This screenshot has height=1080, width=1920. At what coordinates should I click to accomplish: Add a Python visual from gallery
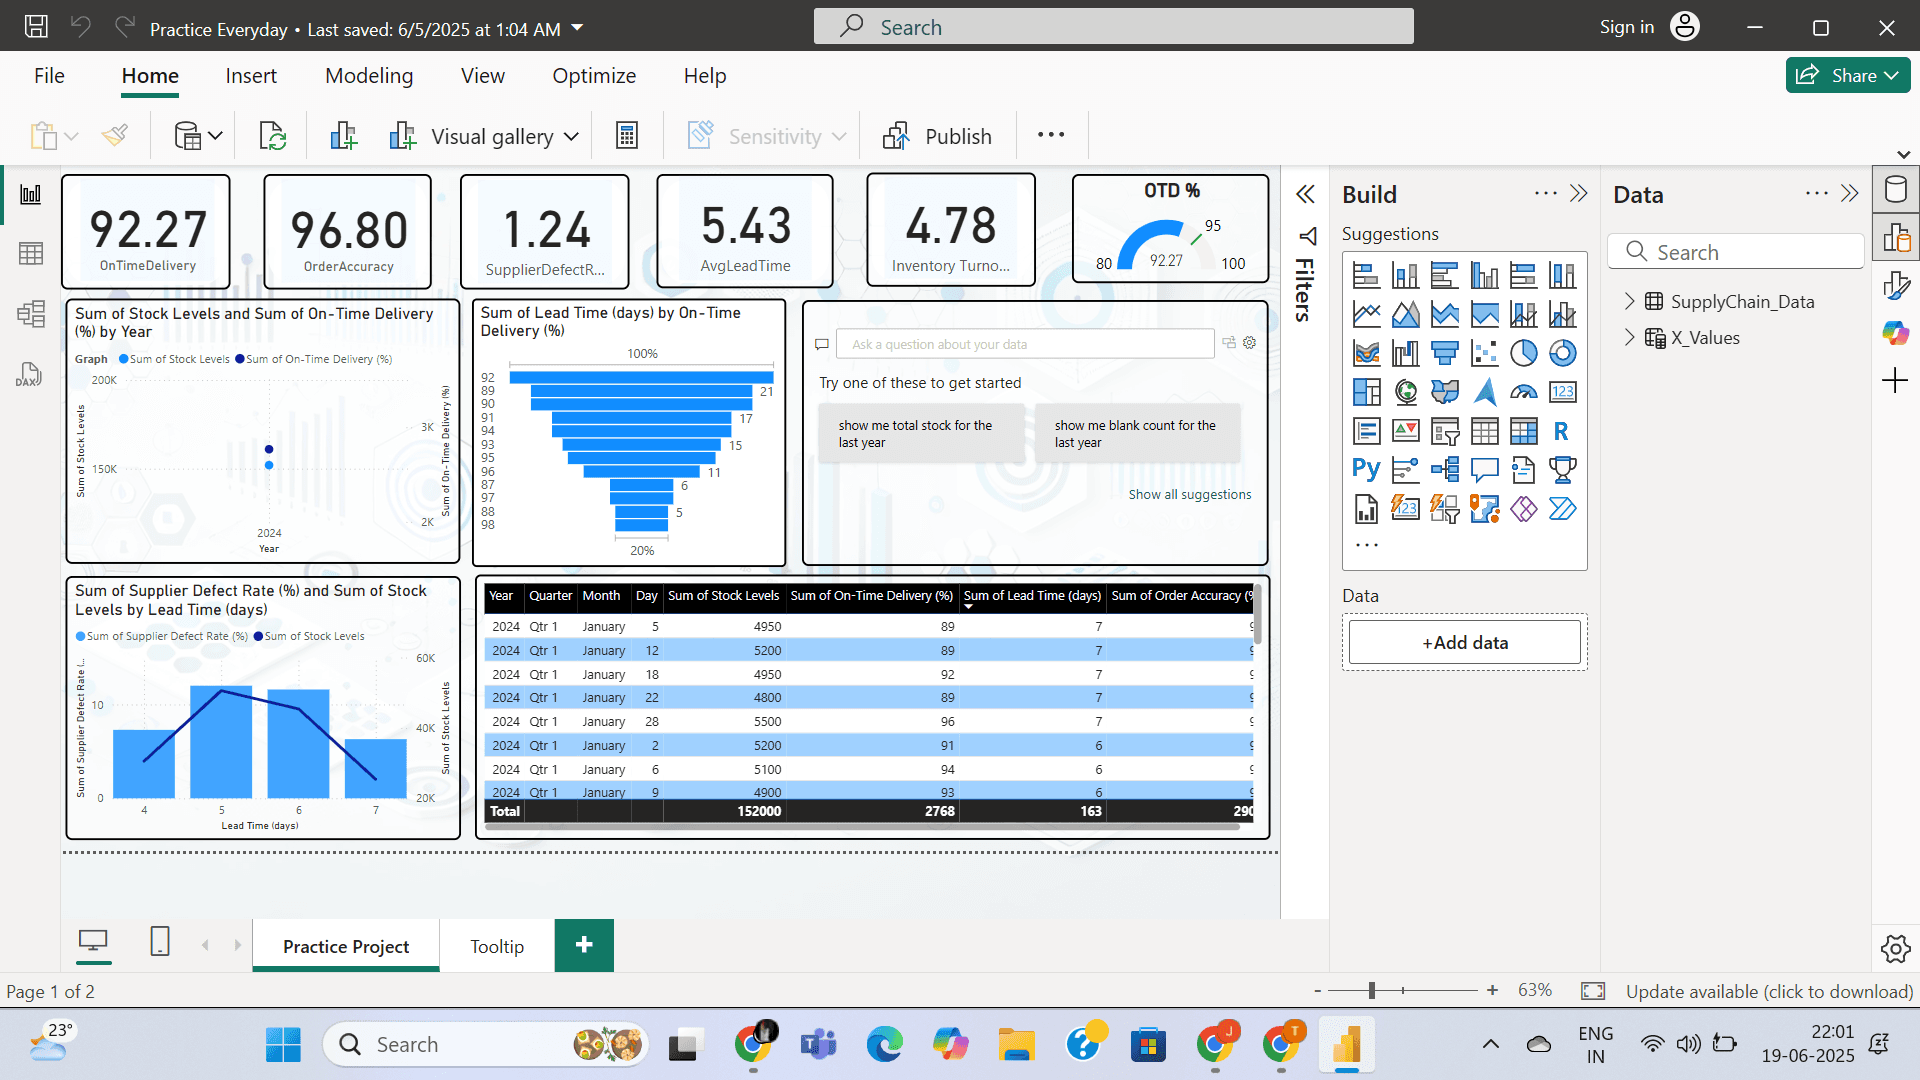[1366, 470]
